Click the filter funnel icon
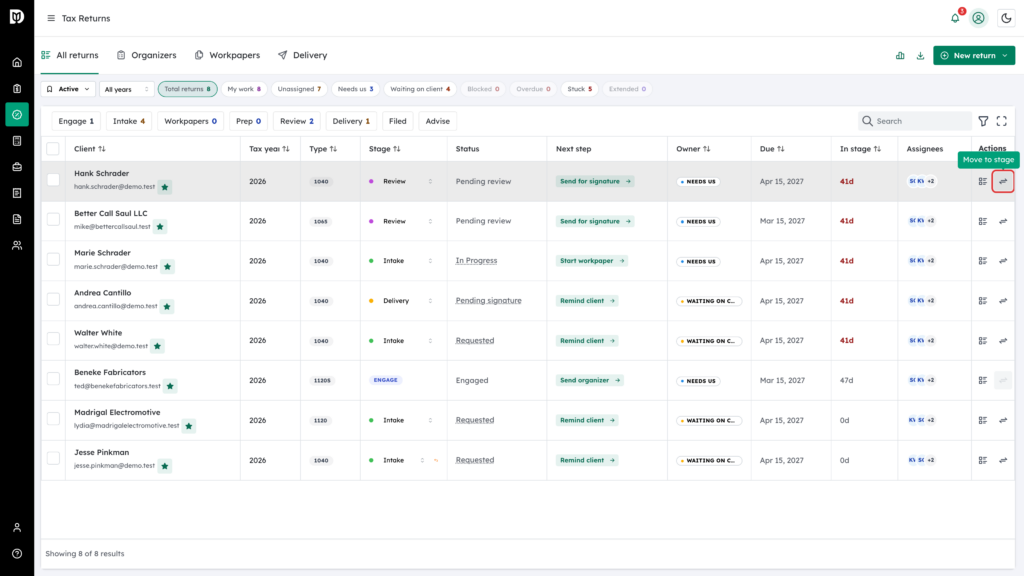Screen dimensions: 1024x576 pos(983,121)
